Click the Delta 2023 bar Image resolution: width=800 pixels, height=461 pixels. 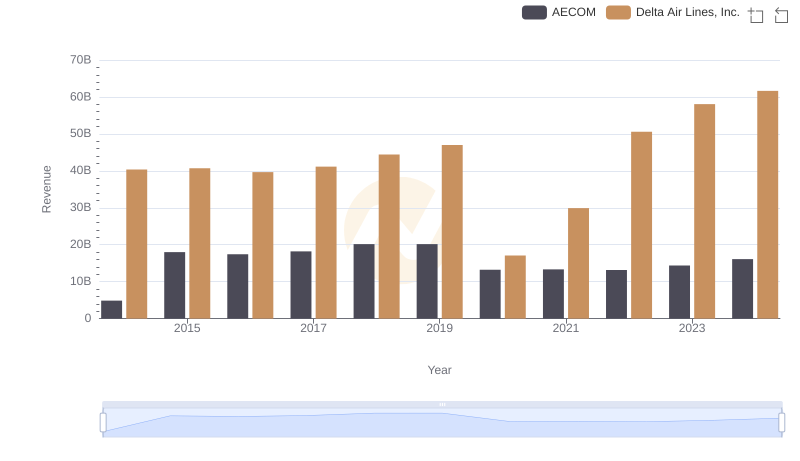(705, 211)
